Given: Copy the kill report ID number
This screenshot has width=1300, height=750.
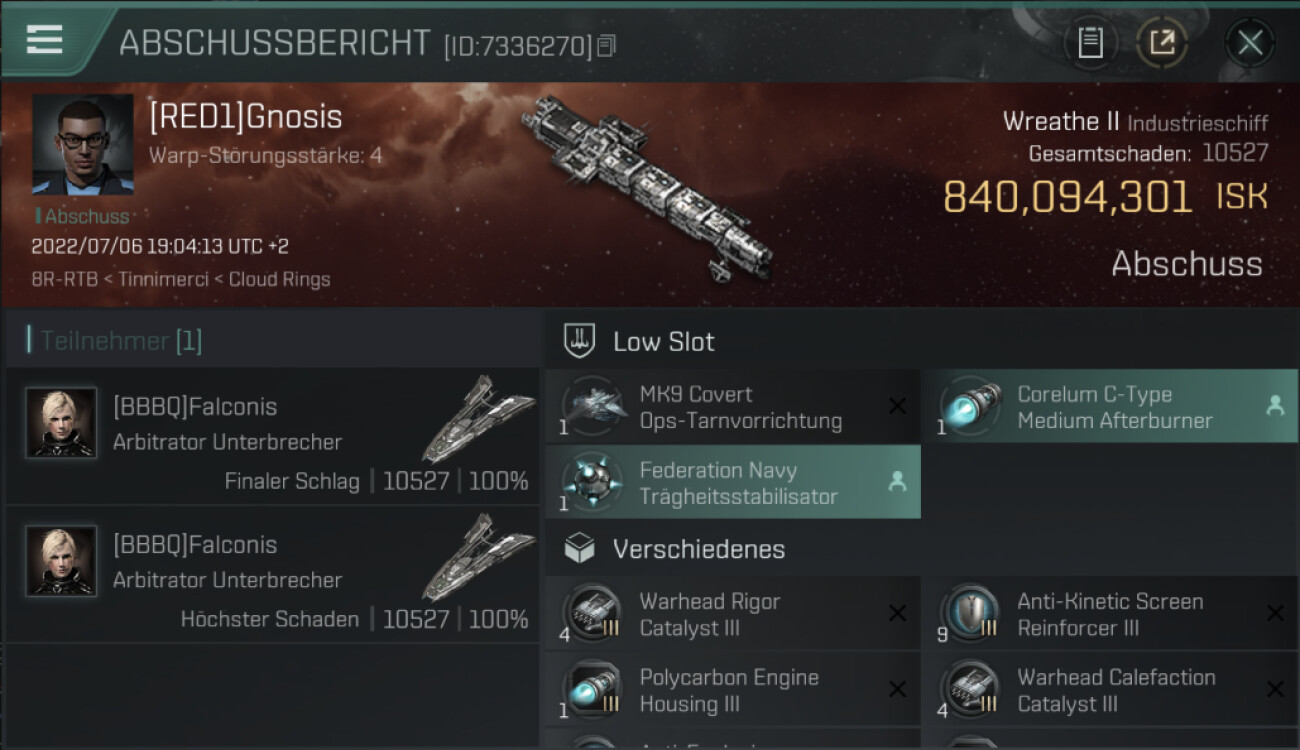Looking at the screenshot, I should tap(606, 46).
